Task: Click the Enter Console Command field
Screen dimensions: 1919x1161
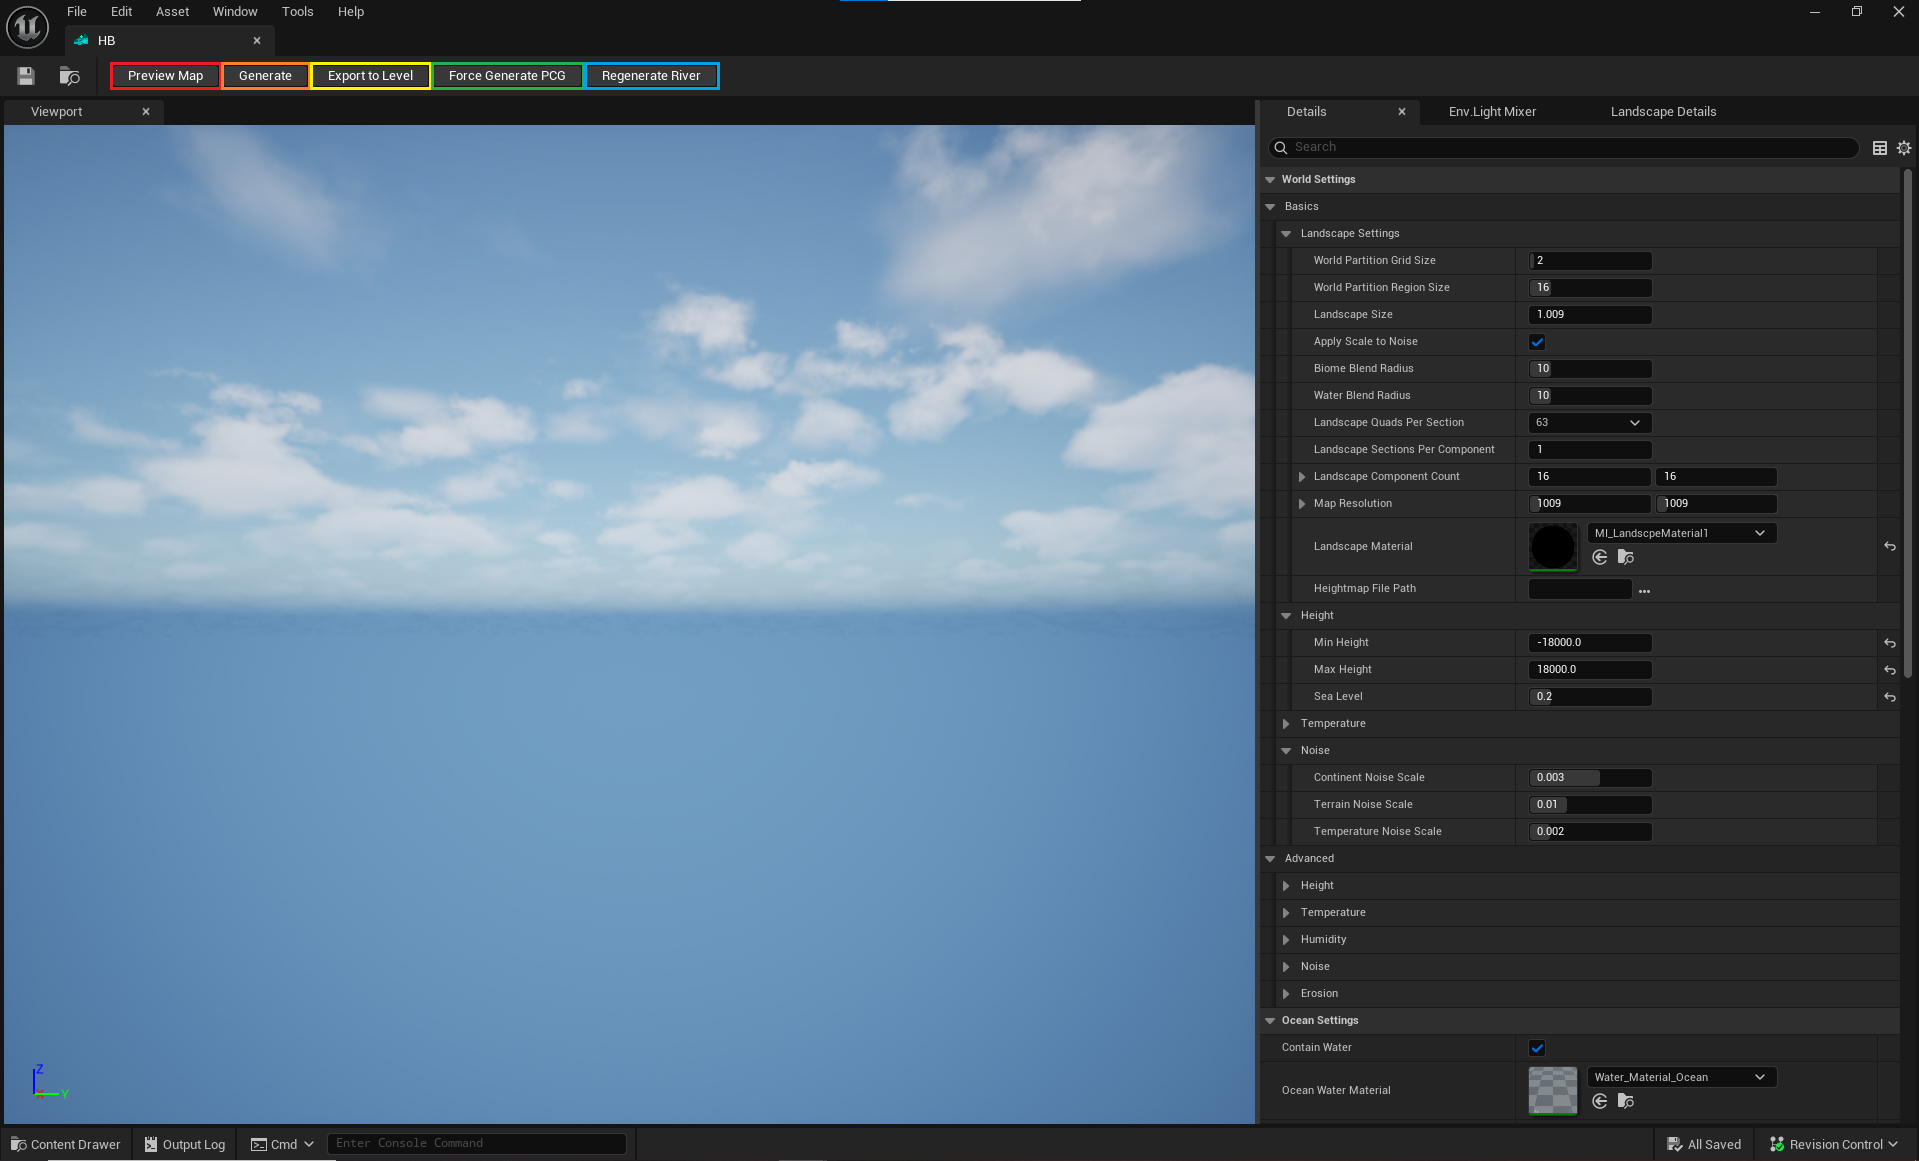Action: 477,1144
